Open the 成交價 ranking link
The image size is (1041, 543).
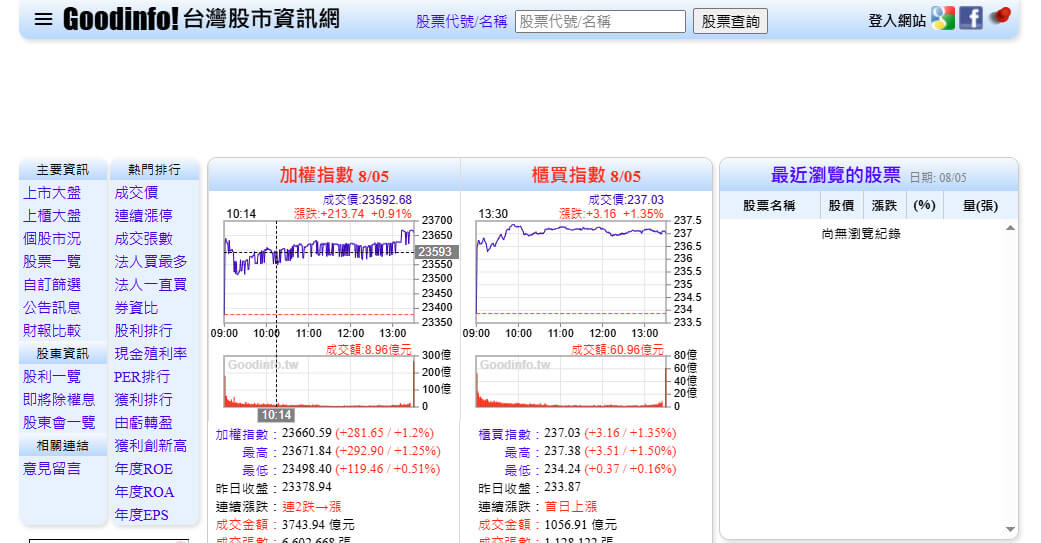pos(136,193)
